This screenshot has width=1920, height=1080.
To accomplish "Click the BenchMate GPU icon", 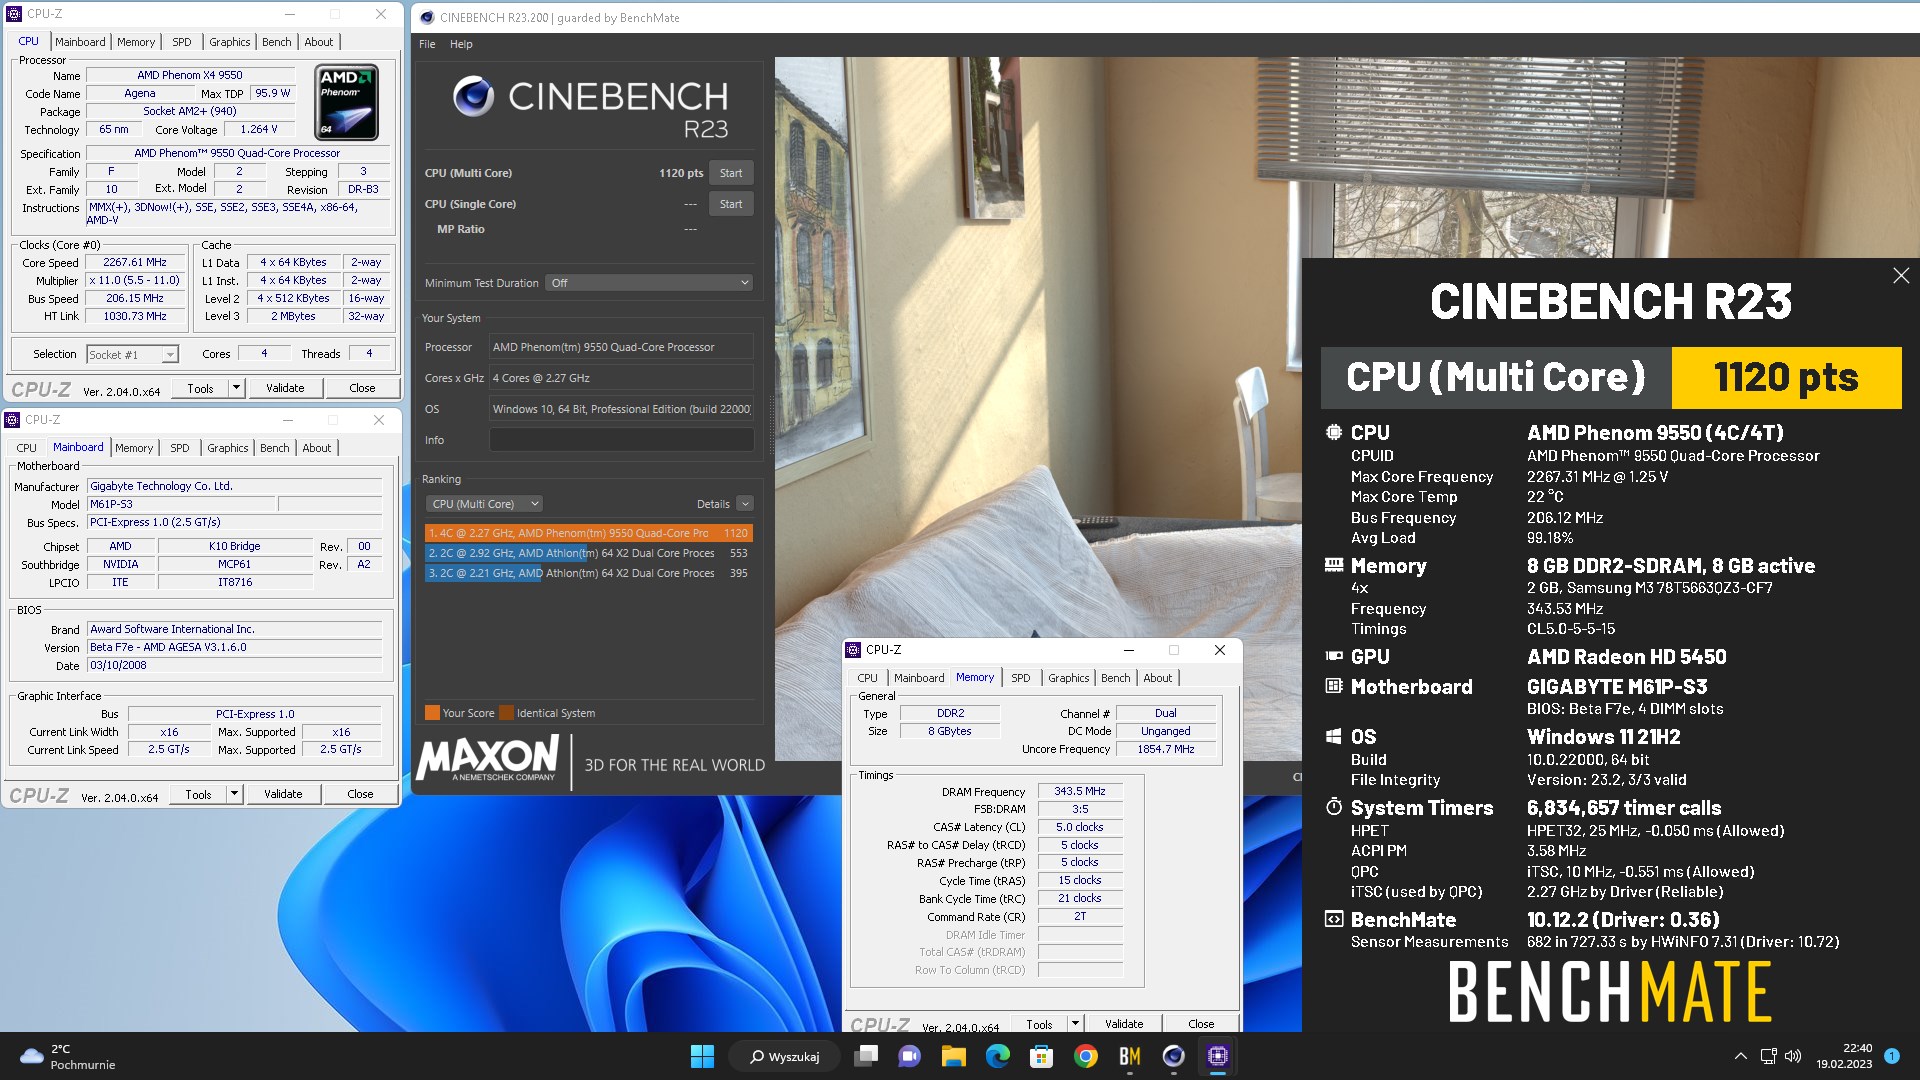I will 1334,656.
